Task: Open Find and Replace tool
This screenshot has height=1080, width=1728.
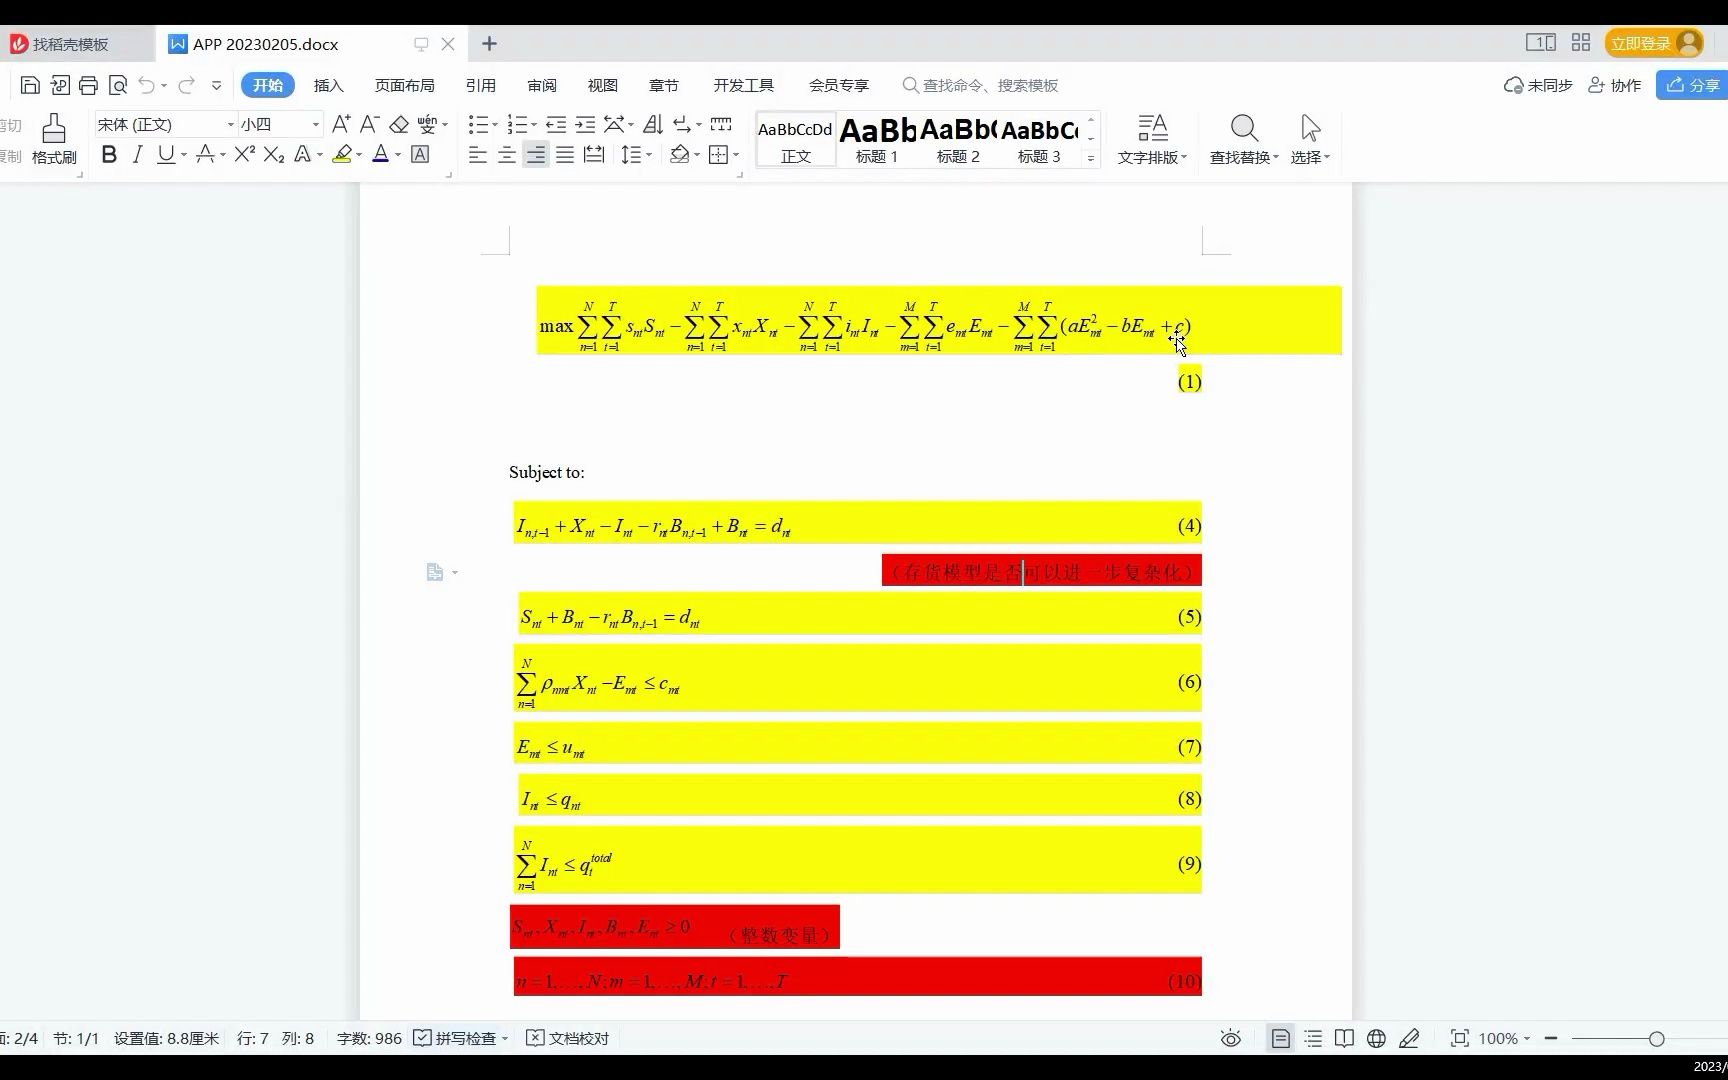Action: [x=1244, y=138]
